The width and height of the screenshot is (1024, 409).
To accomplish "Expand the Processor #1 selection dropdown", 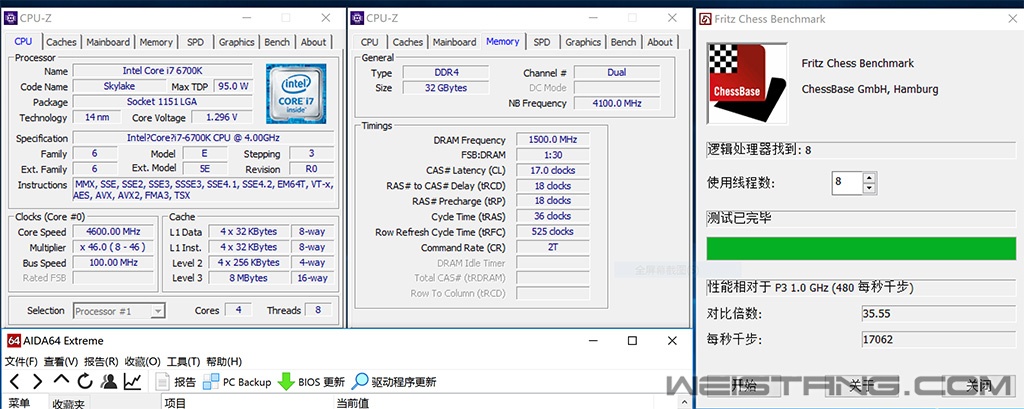I will click(158, 311).
